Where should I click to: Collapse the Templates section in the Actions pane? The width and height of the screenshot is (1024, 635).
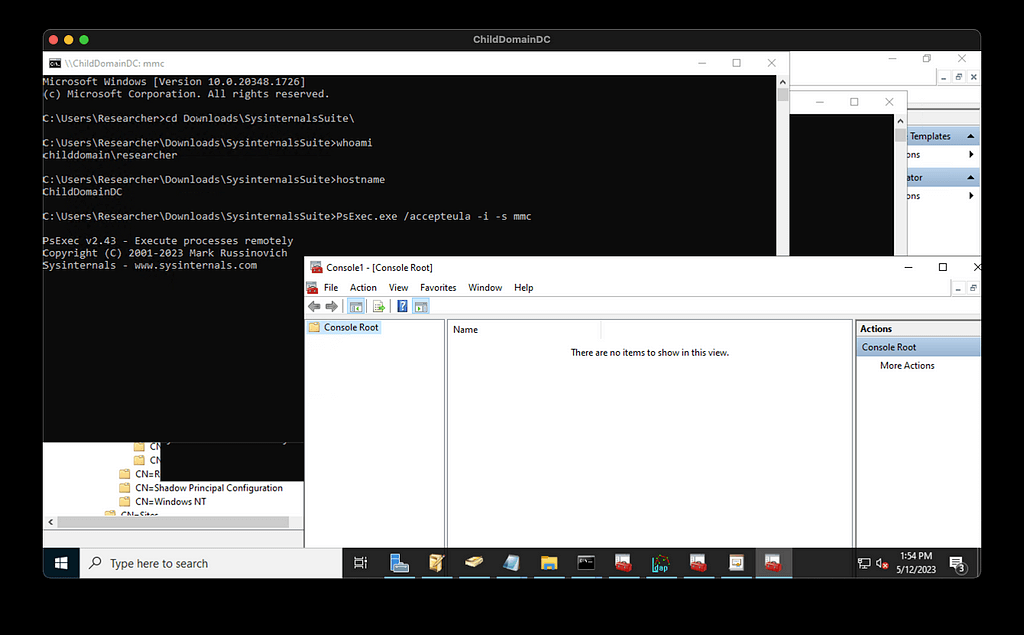(x=970, y=136)
